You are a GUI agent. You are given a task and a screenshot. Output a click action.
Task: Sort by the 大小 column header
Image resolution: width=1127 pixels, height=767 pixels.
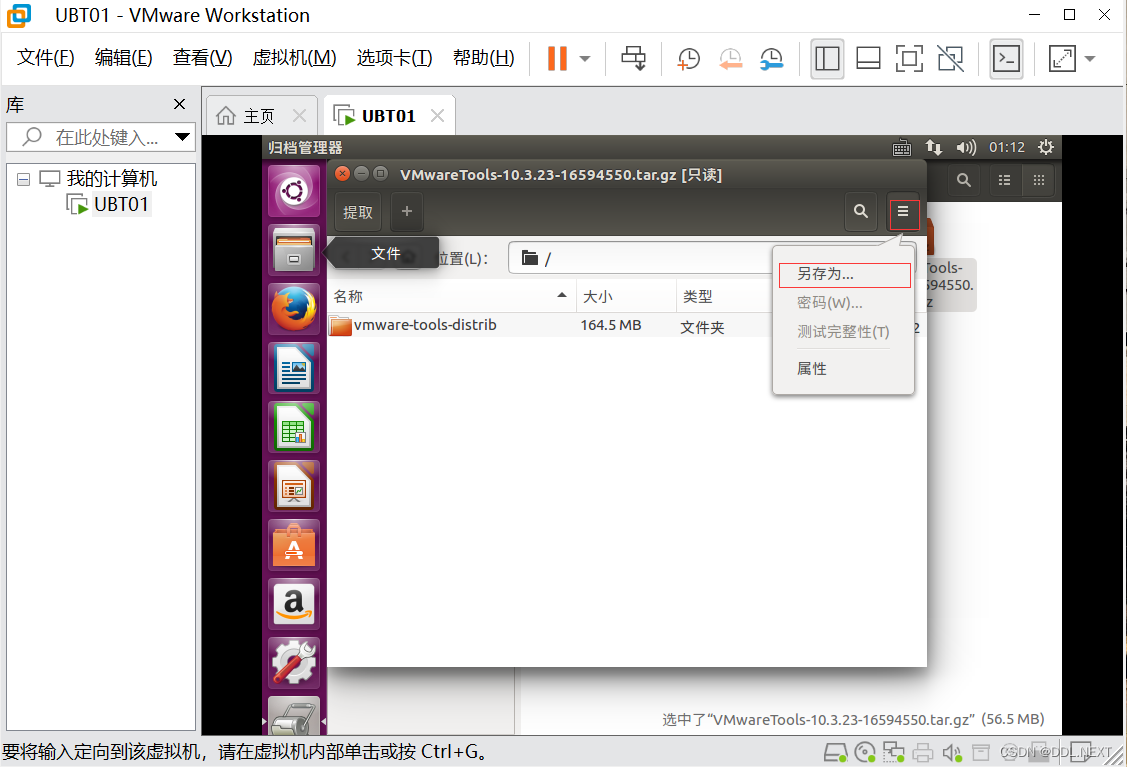tap(625, 296)
